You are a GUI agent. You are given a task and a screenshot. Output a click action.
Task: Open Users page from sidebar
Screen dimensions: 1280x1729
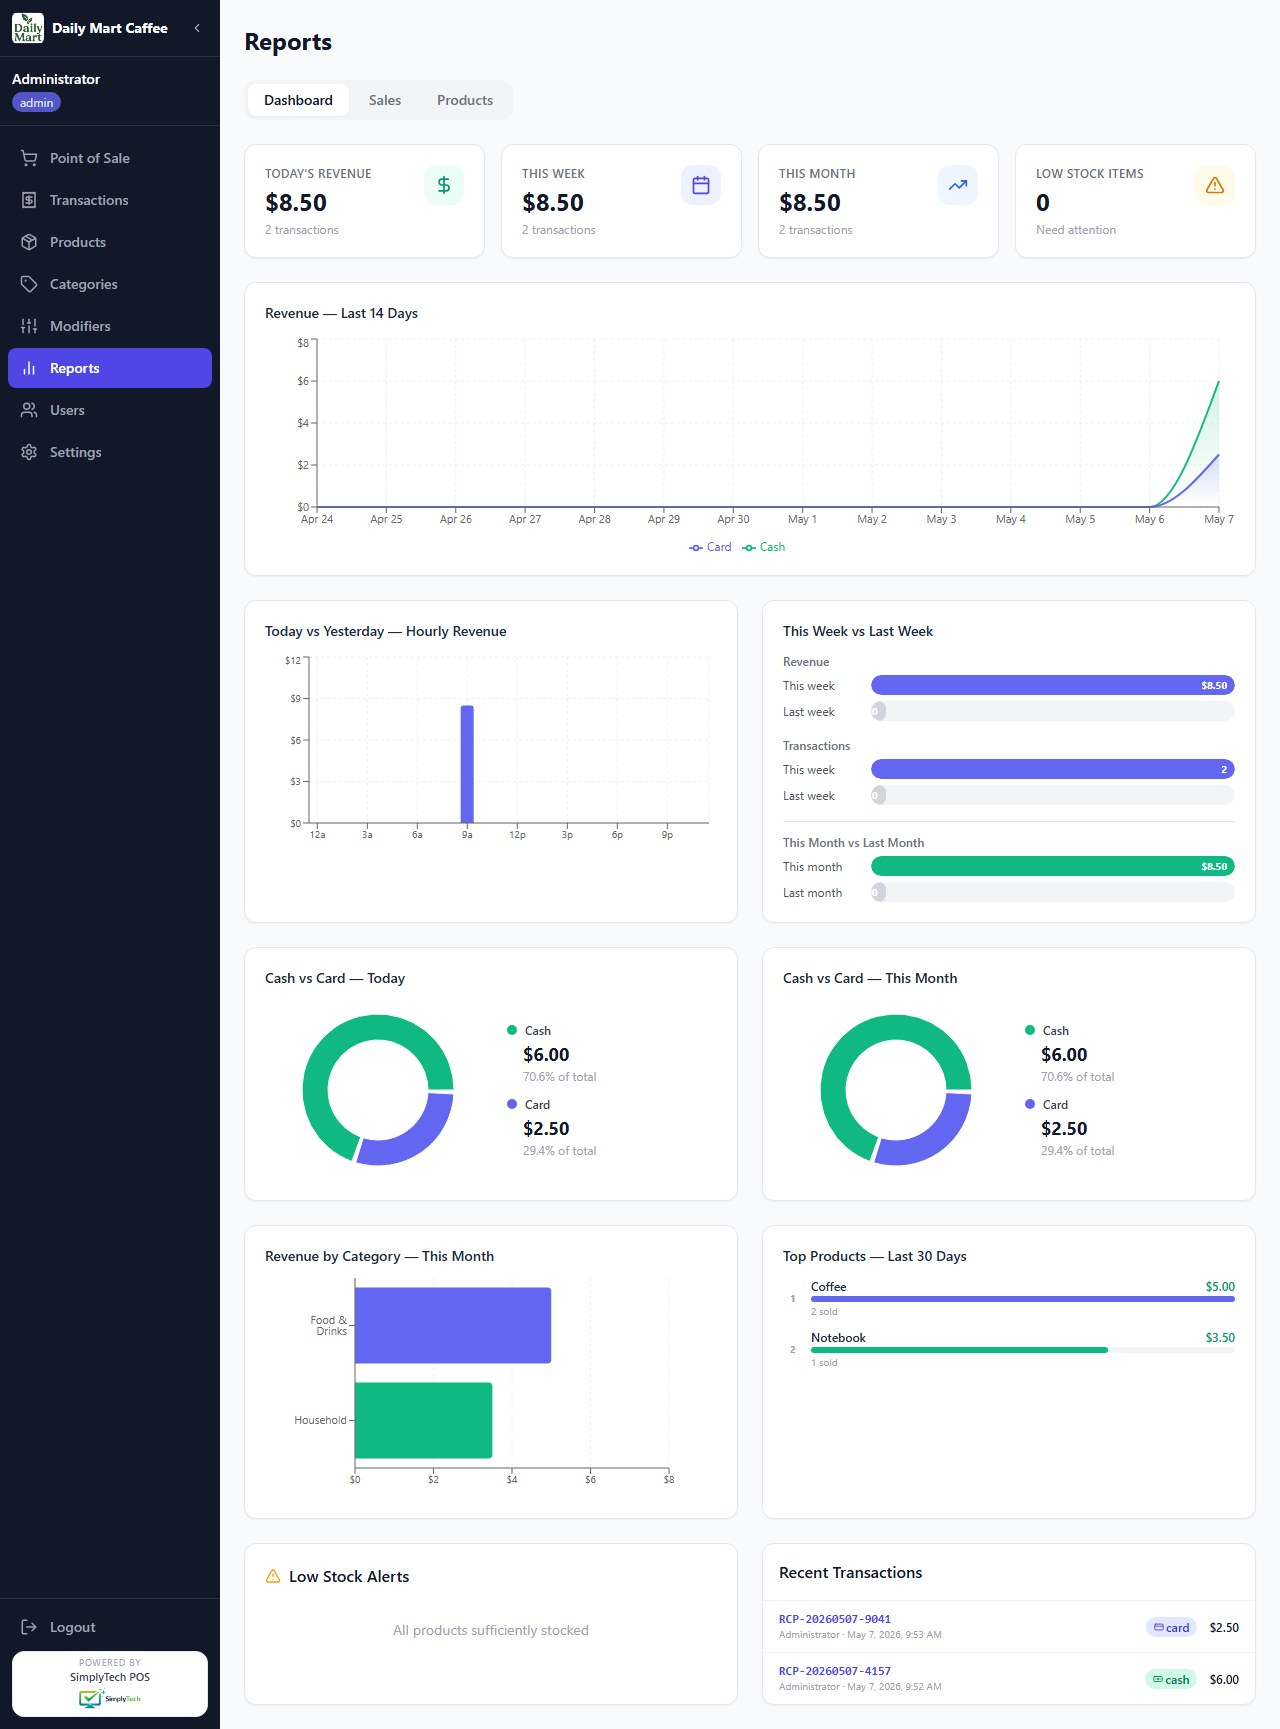(110, 410)
